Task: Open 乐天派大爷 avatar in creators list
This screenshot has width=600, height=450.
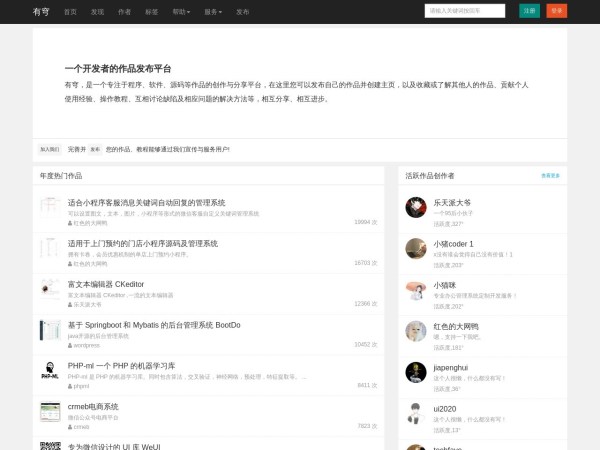Action: coord(416,207)
